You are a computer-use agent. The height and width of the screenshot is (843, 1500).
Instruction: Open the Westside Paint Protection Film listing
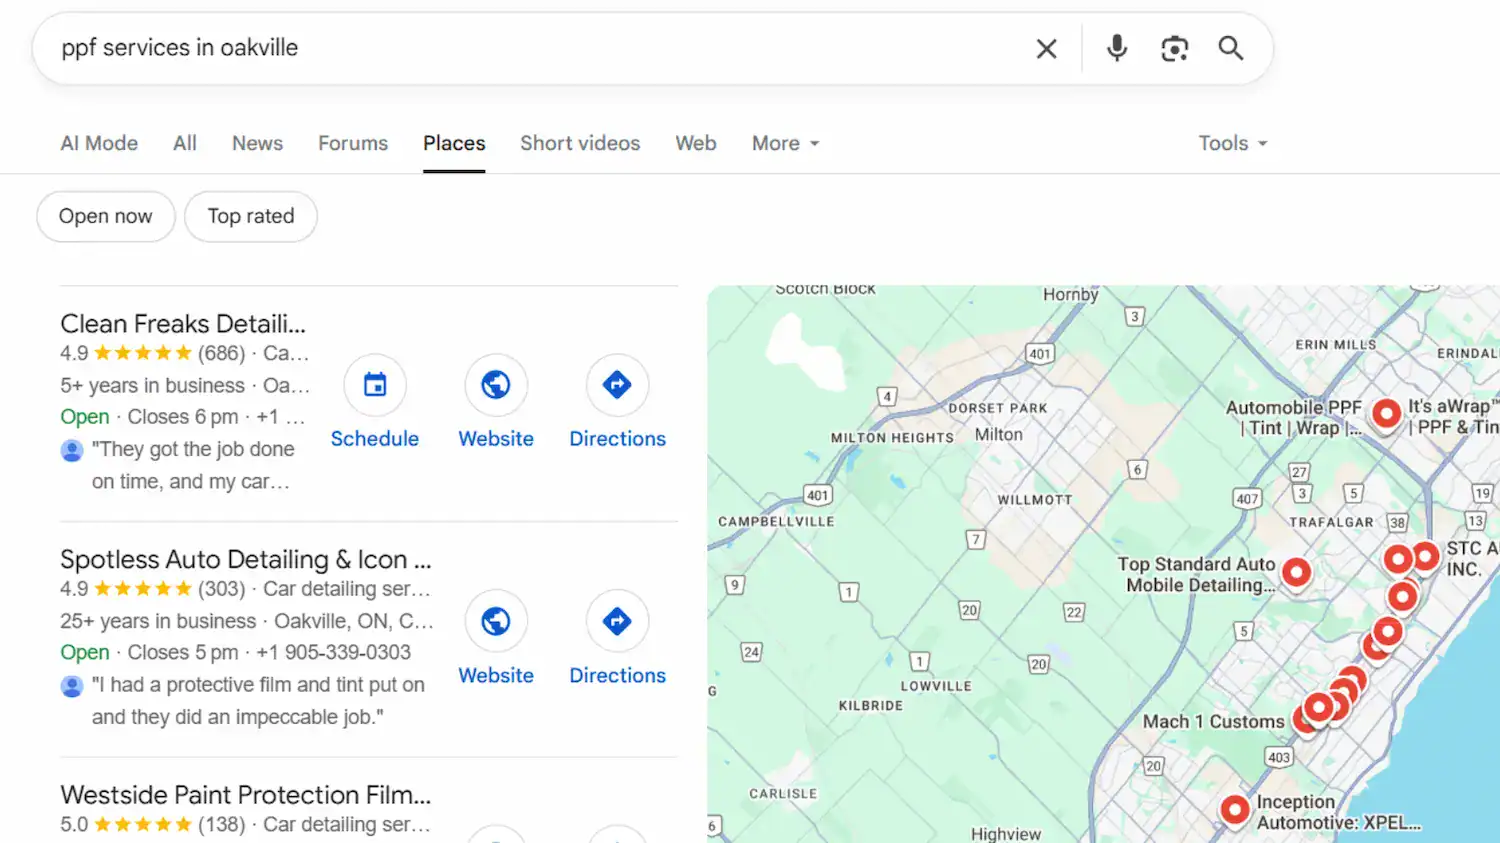pos(246,795)
